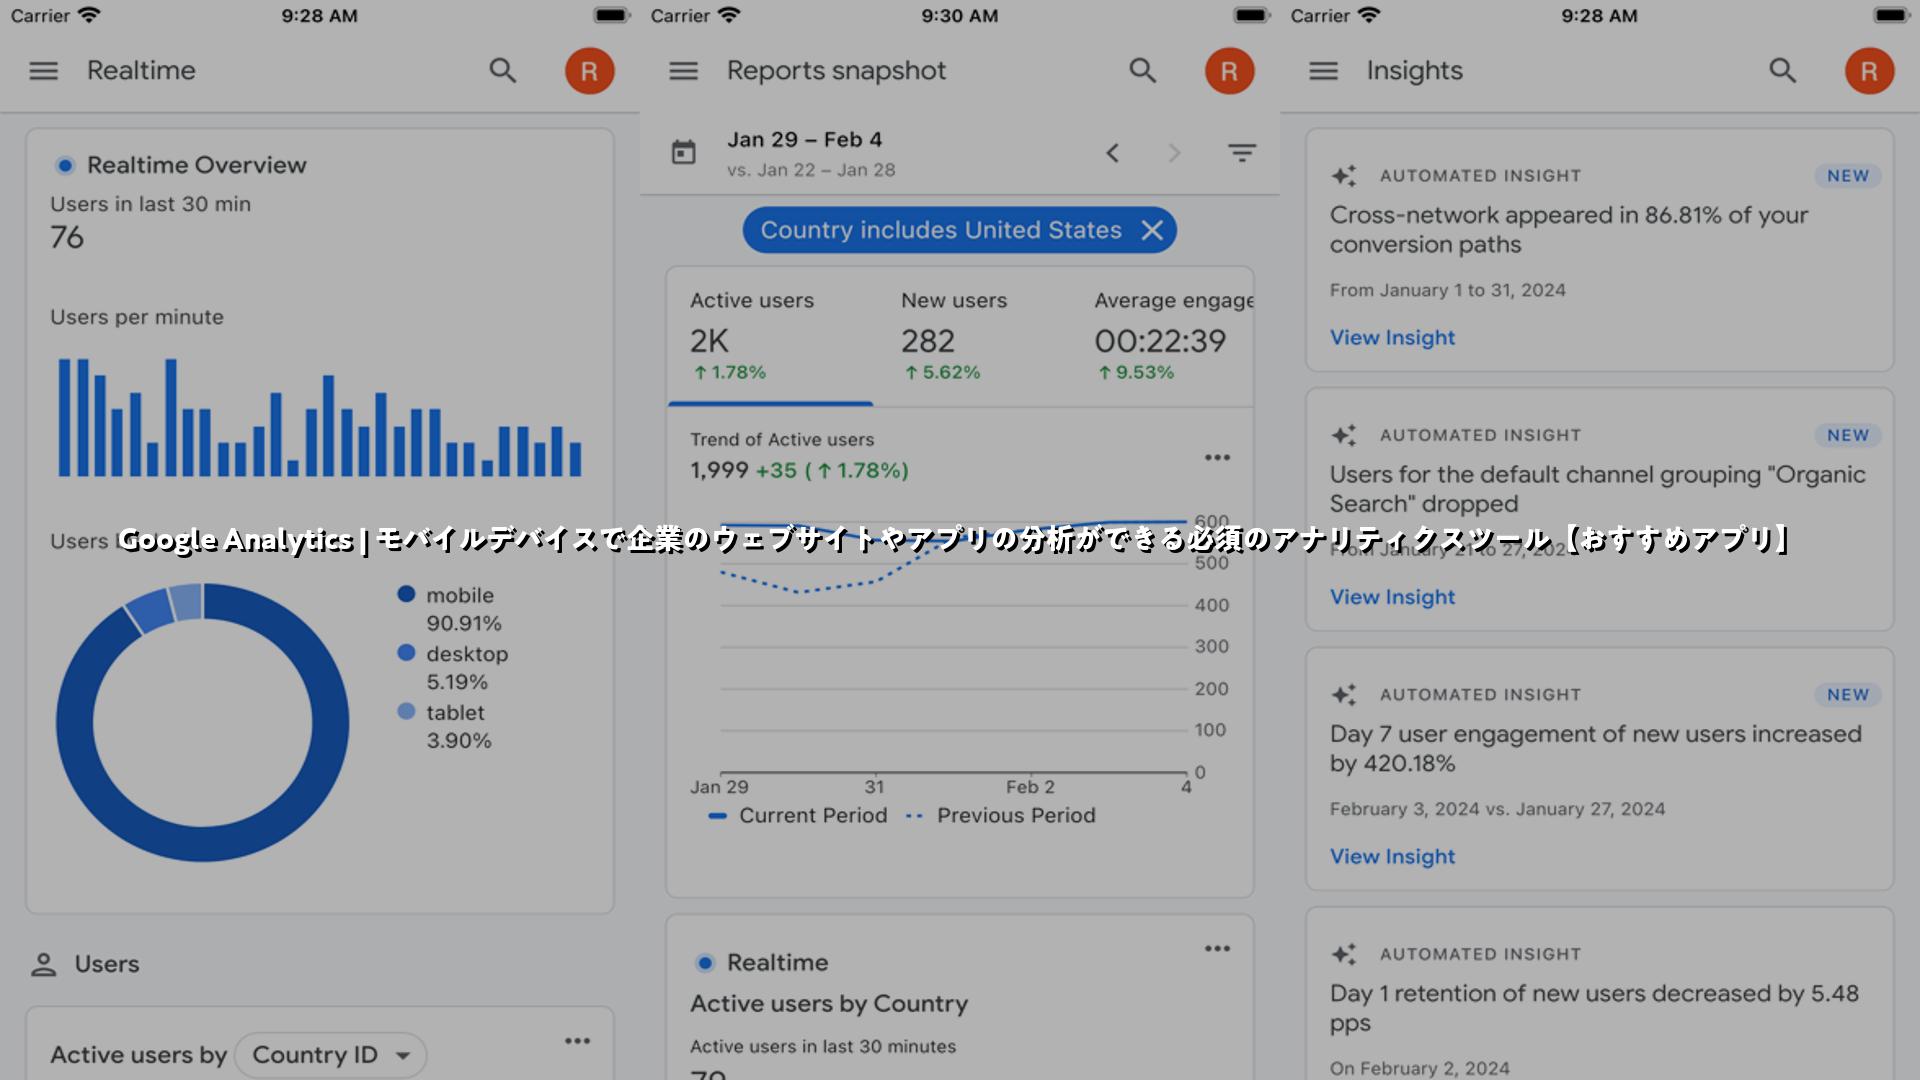This screenshot has height=1080, width=1920.
Task: Open account avatar R on Insights screen
Action: point(1870,71)
